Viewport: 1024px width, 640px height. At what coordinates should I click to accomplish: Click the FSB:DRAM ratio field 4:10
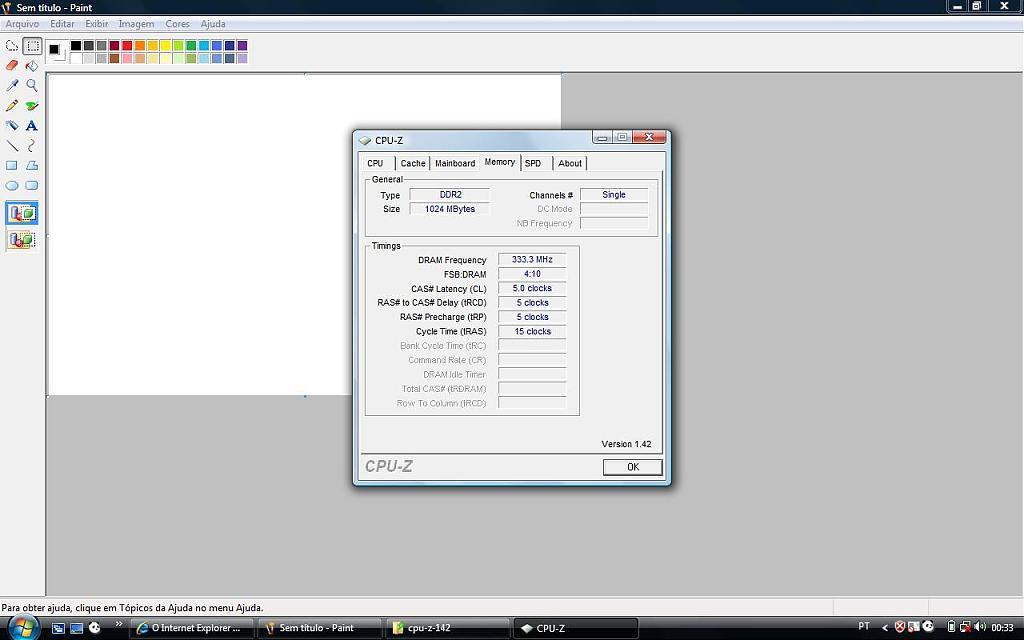click(532, 274)
